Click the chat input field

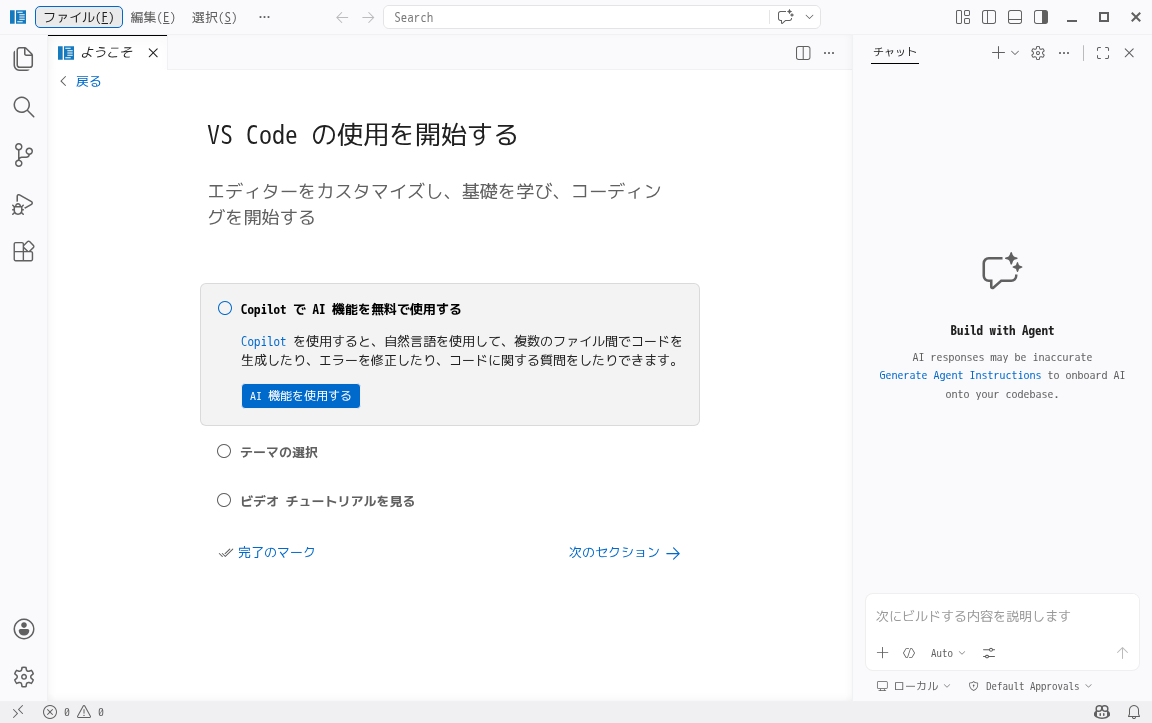pos(1002,616)
